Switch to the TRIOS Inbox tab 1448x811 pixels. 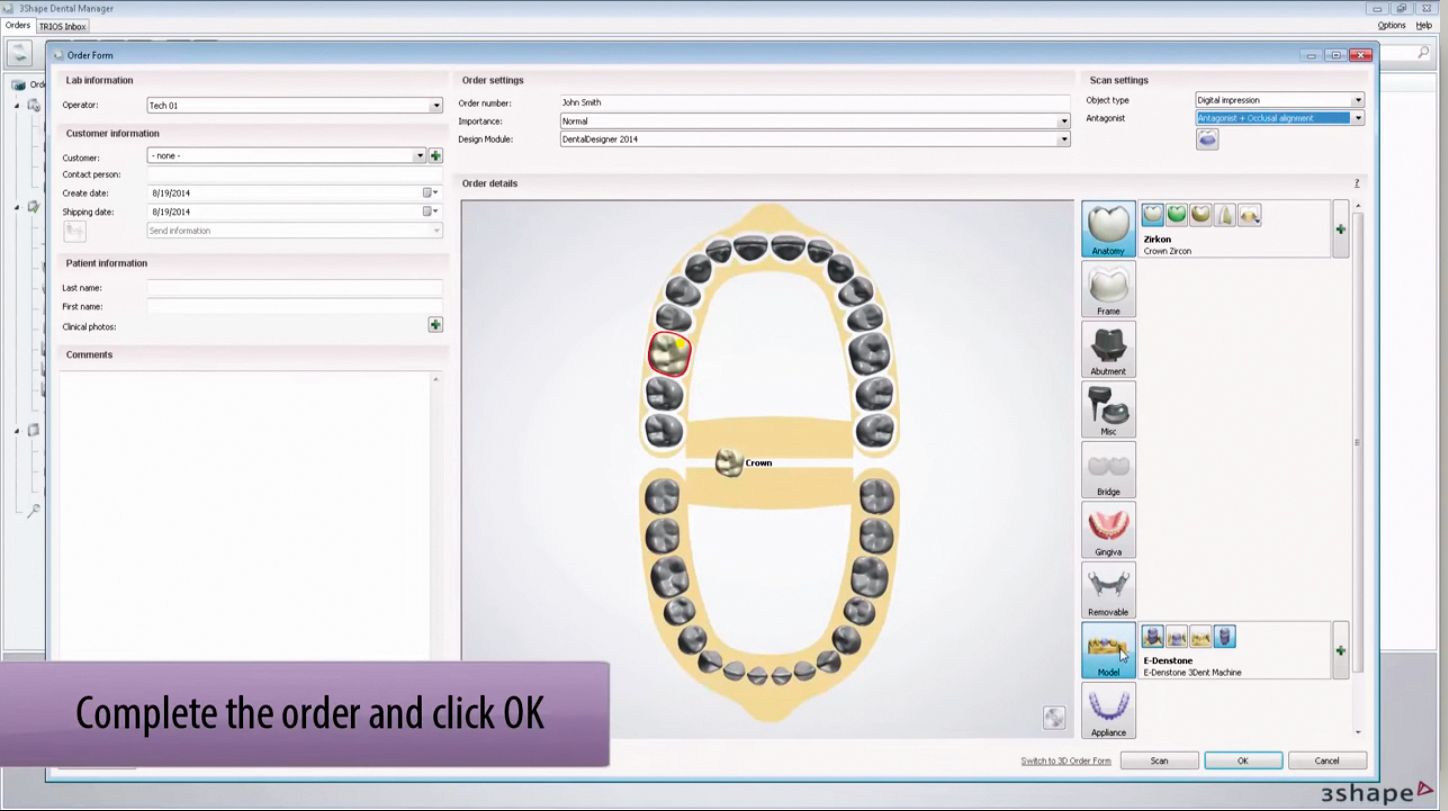(63, 26)
